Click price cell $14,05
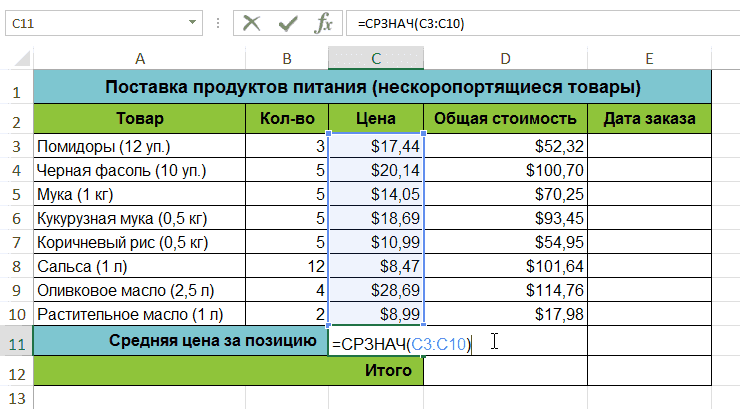The width and height of the screenshot is (740, 409). (376, 194)
